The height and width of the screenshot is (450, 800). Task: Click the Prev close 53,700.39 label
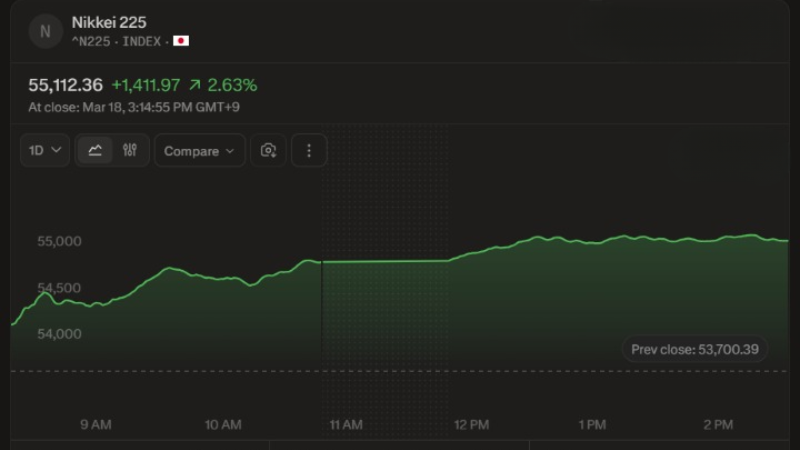(x=695, y=349)
